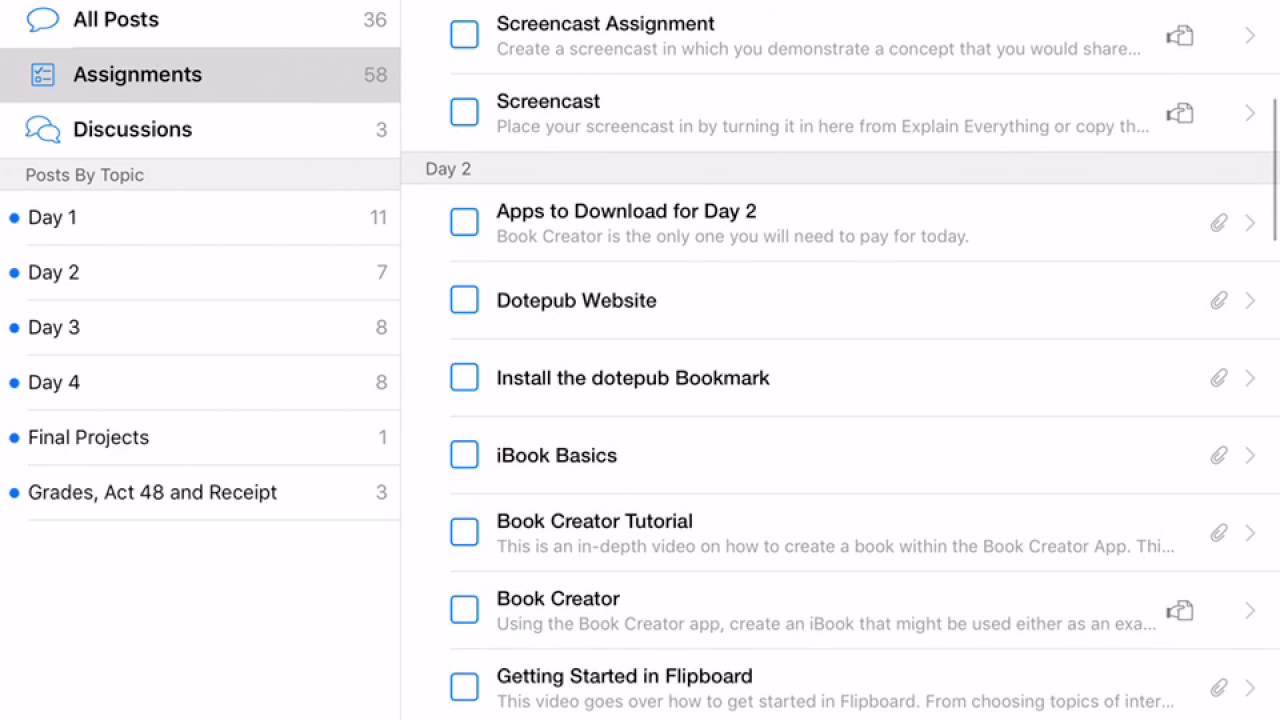Click description 'Place your screencast in by turning...'
Viewport: 1280px width, 720px height.
pos(823,127)
